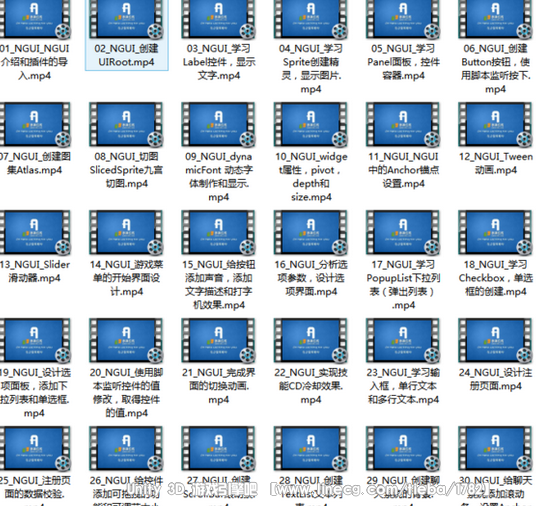
Task: Select the 23_NGUI 学习输入框 video icon
Action: tap(403, 341)
